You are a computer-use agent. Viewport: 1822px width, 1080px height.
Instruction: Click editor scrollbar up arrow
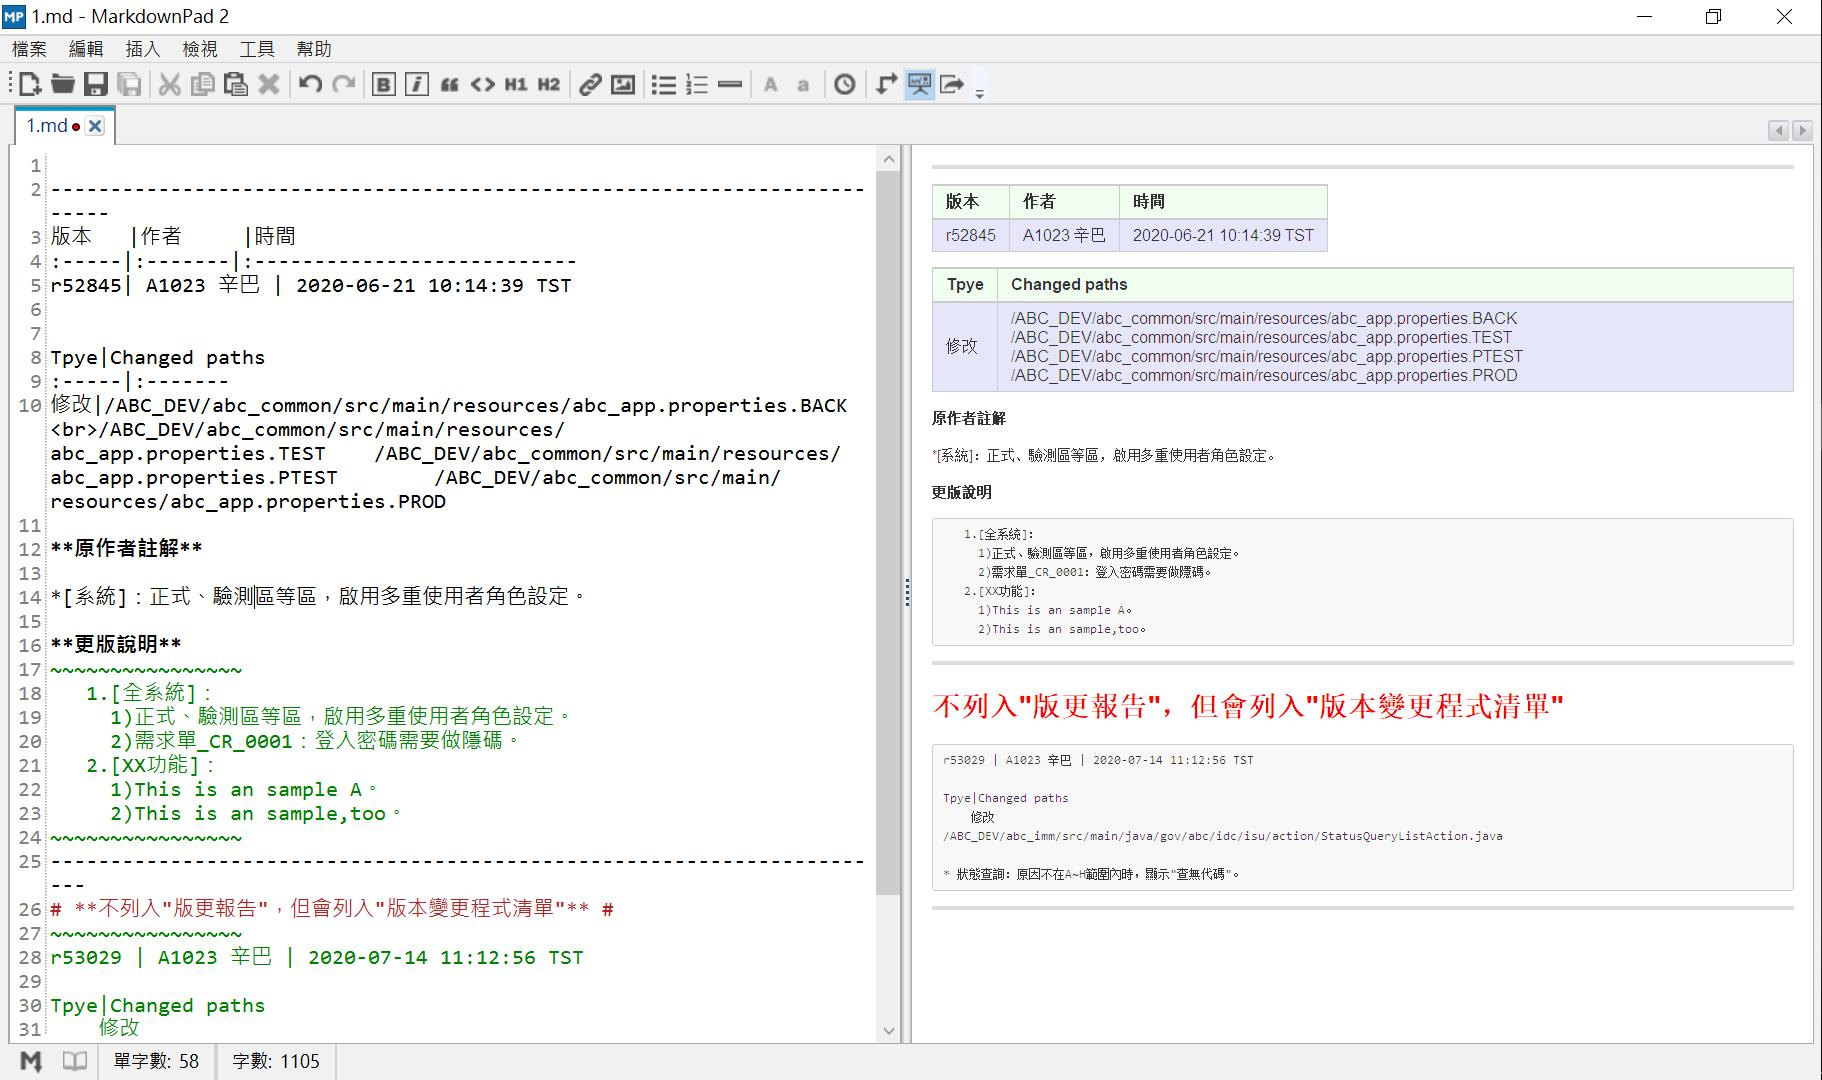tap(888, 159)
